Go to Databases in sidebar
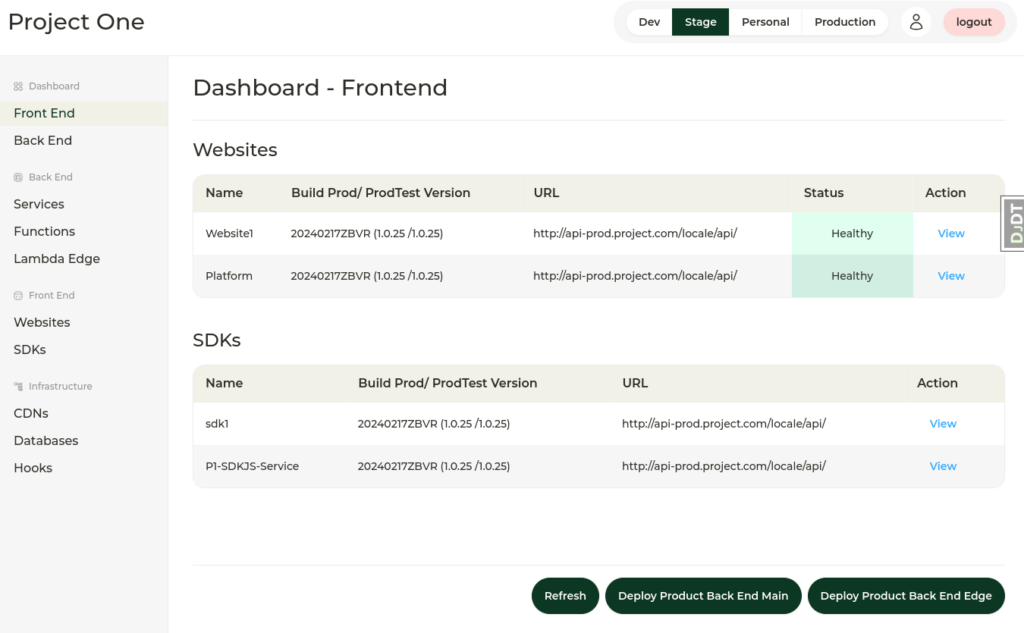The image size is (1024, 633). click(46, 441)
